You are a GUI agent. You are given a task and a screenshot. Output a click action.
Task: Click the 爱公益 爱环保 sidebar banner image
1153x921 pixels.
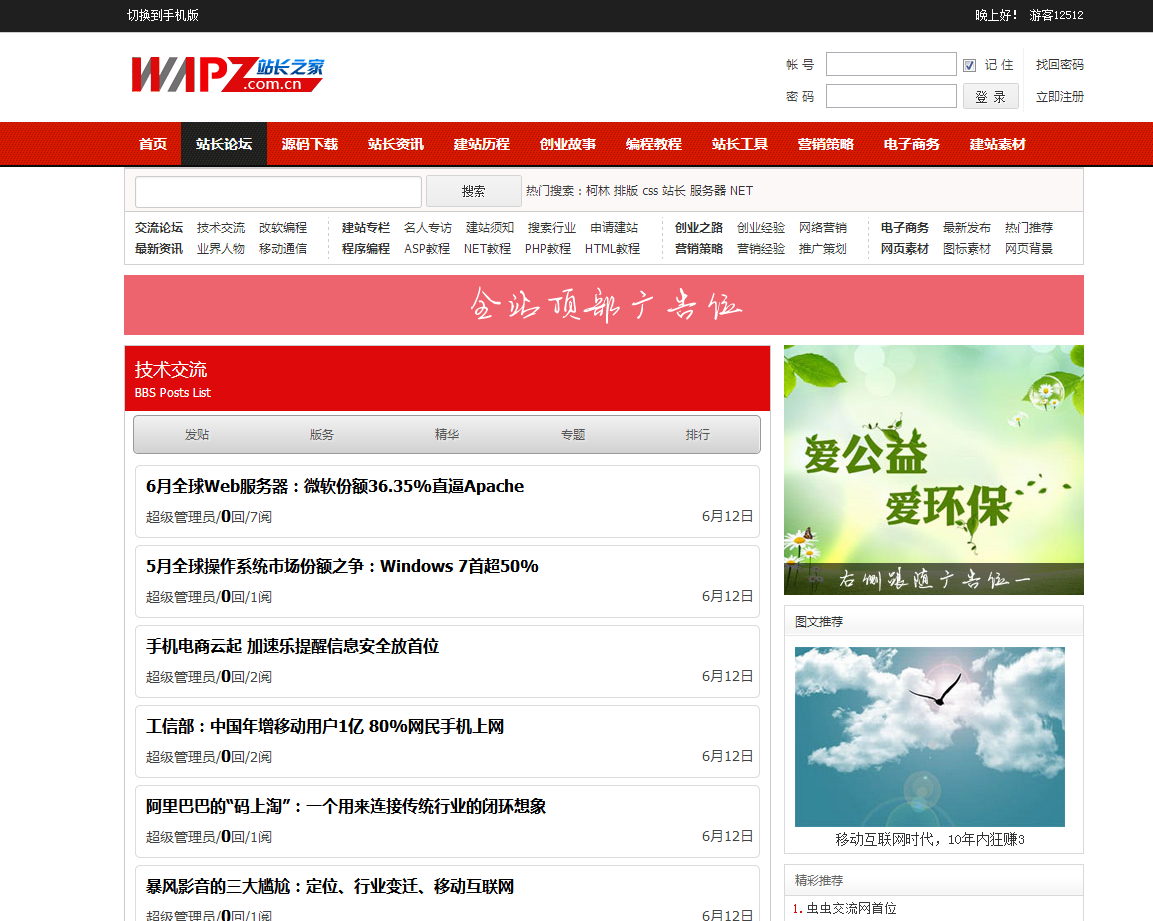coord(933,470)
